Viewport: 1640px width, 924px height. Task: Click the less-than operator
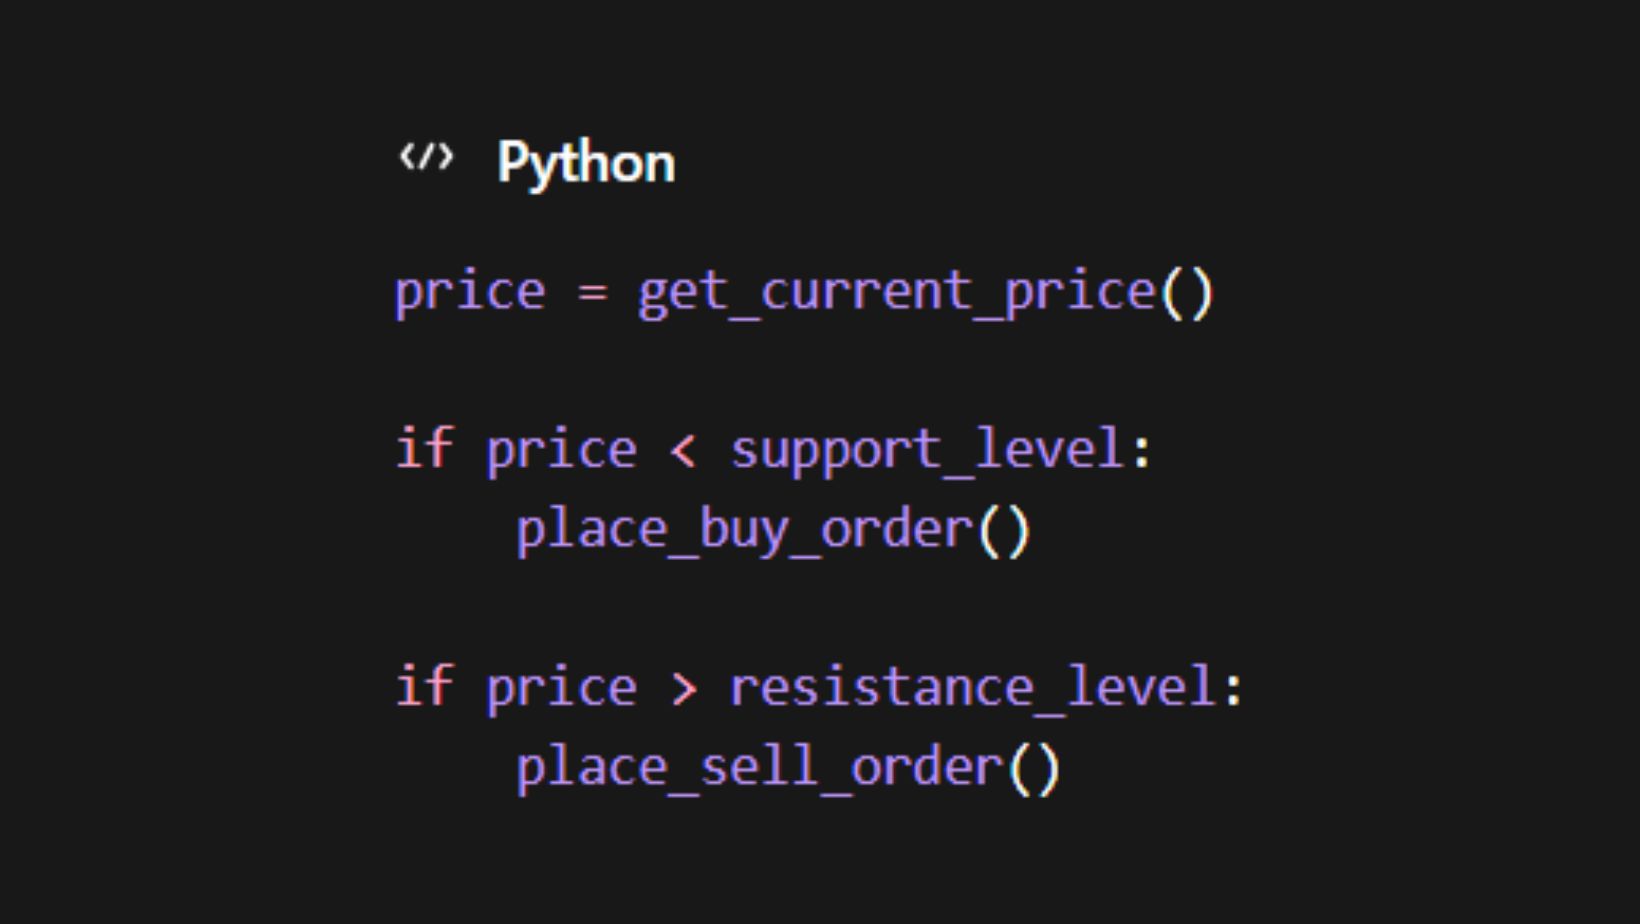coord(683,451)
